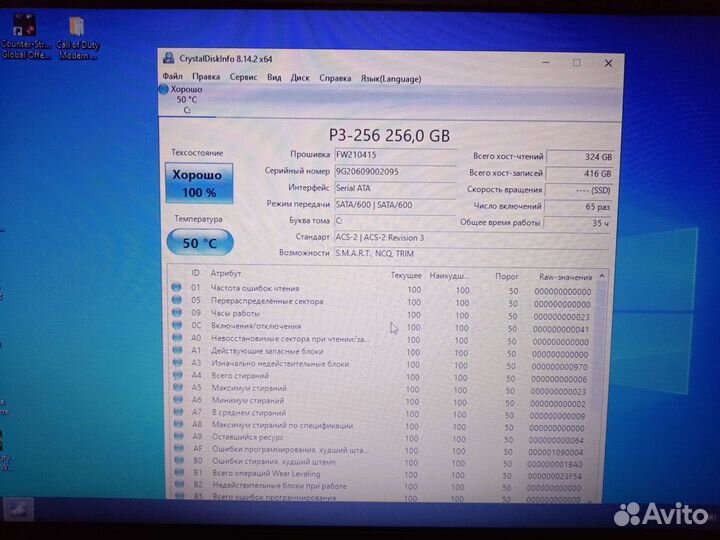Click the Raw-значения column header
Image resolution: width=720 pixels, height=540 pixels.
pos(565,277)
